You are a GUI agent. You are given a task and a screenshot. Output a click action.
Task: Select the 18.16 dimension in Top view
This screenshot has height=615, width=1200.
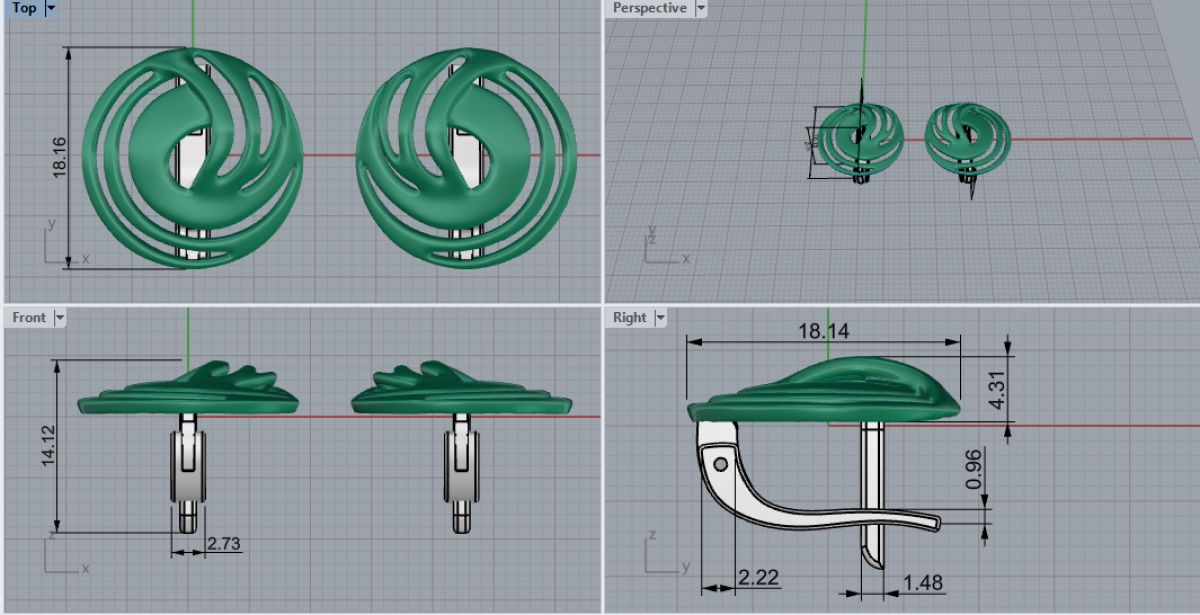(59, 158)
